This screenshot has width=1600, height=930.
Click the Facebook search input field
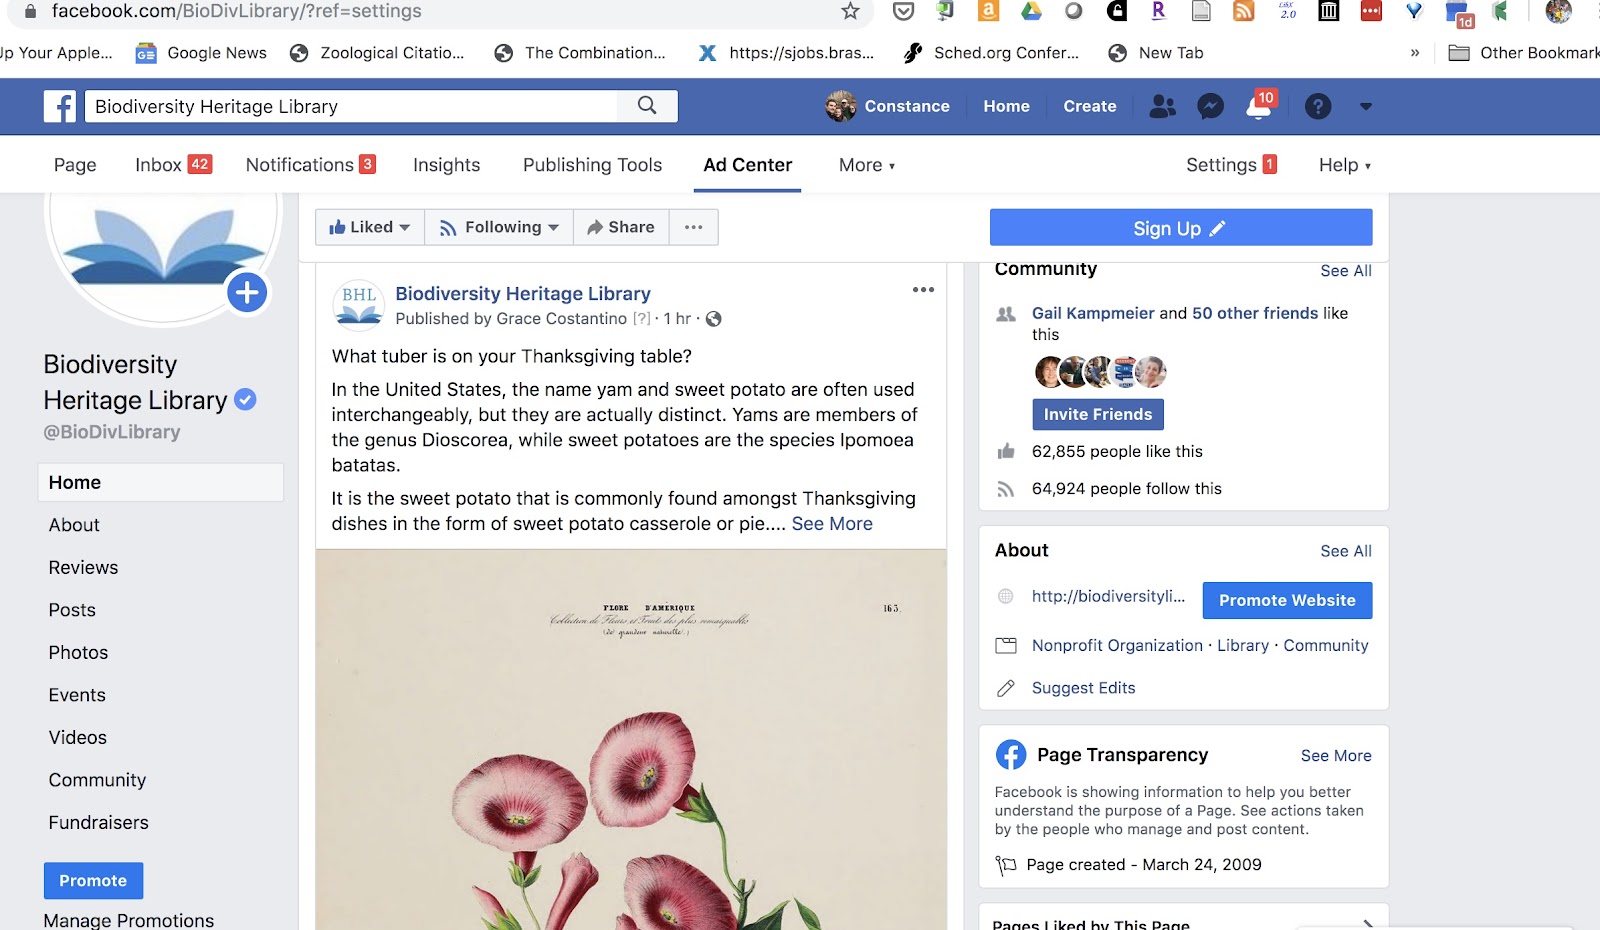(x=351, y=106)
